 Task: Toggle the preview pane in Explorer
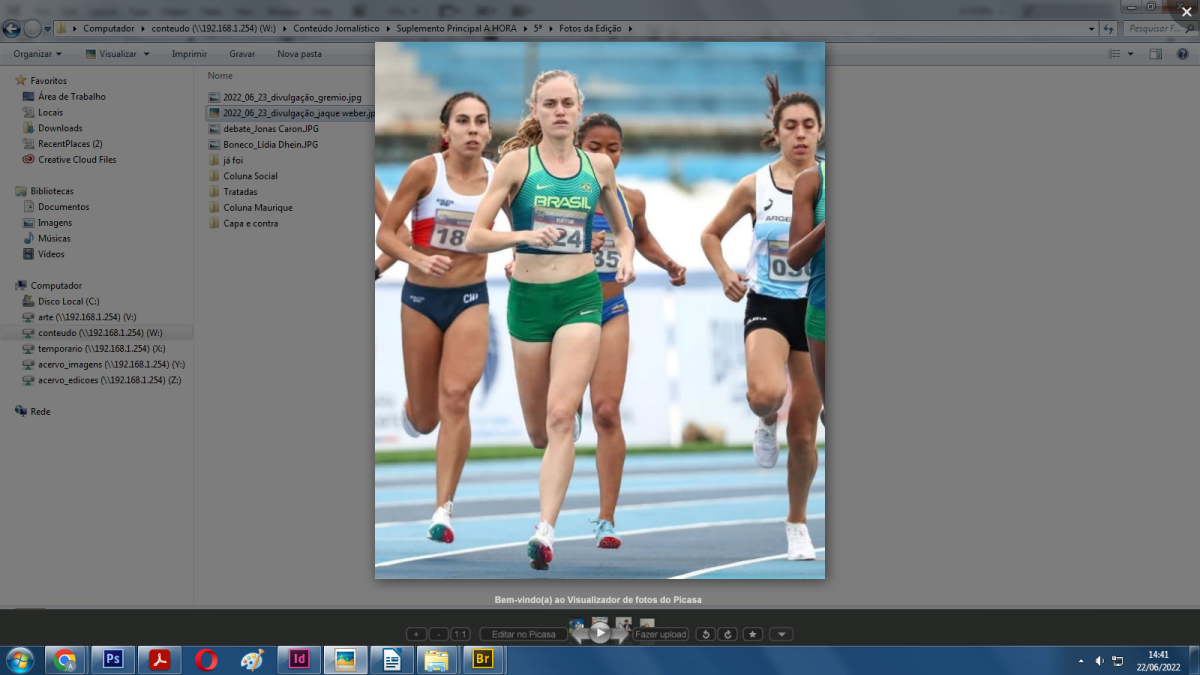click(x=1156, y=54)
